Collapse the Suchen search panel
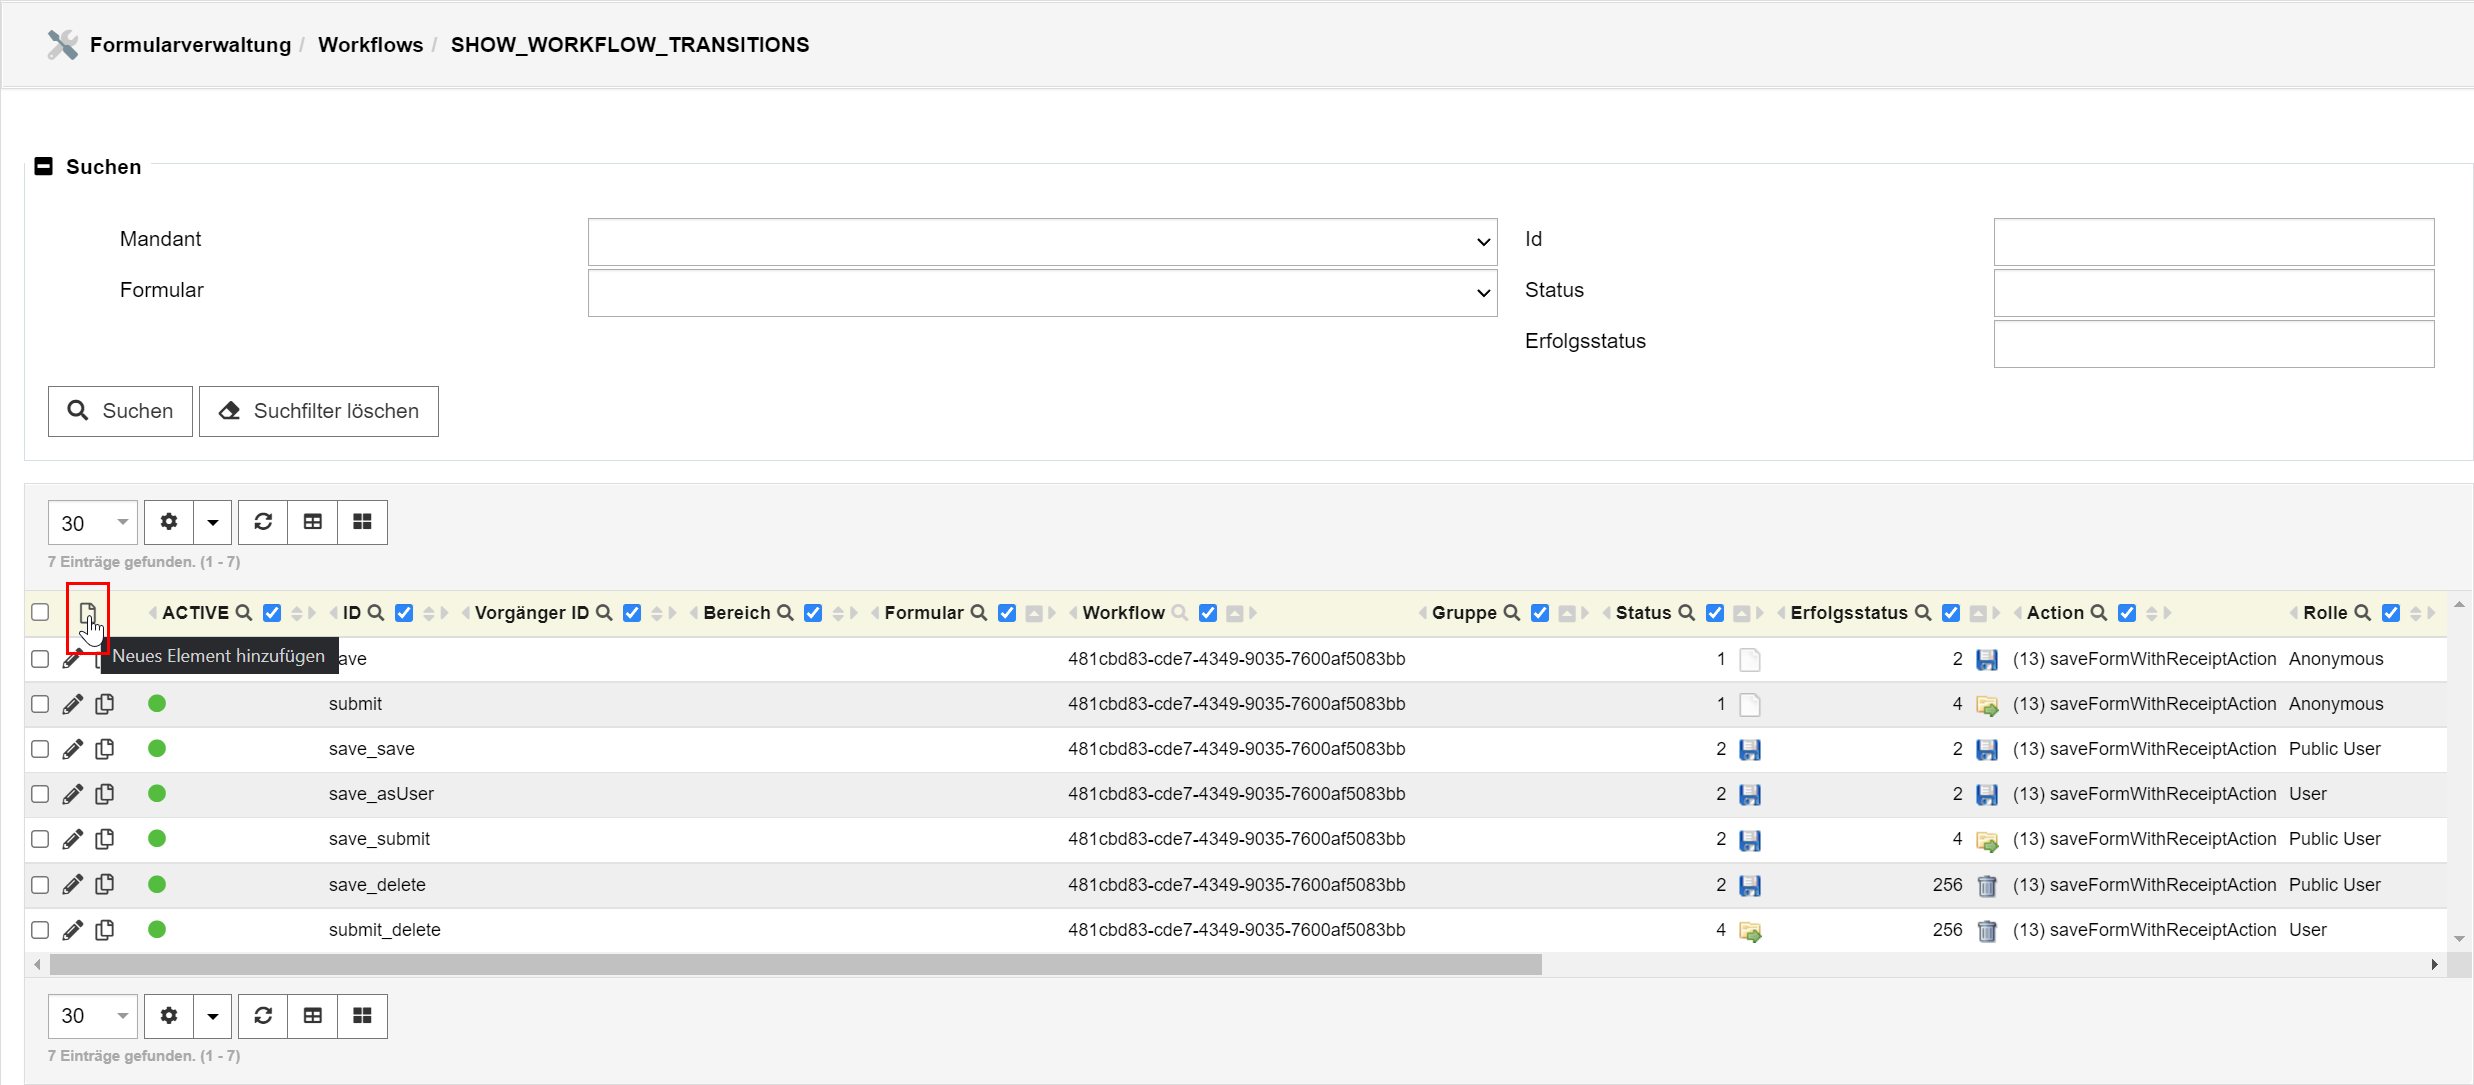Image resolution: width=2474 pixels, height=1085 pixels. coord(43,166)
